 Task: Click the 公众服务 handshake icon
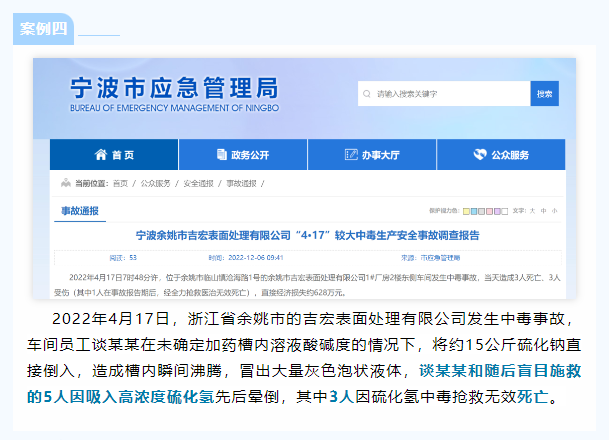point(480,155)
